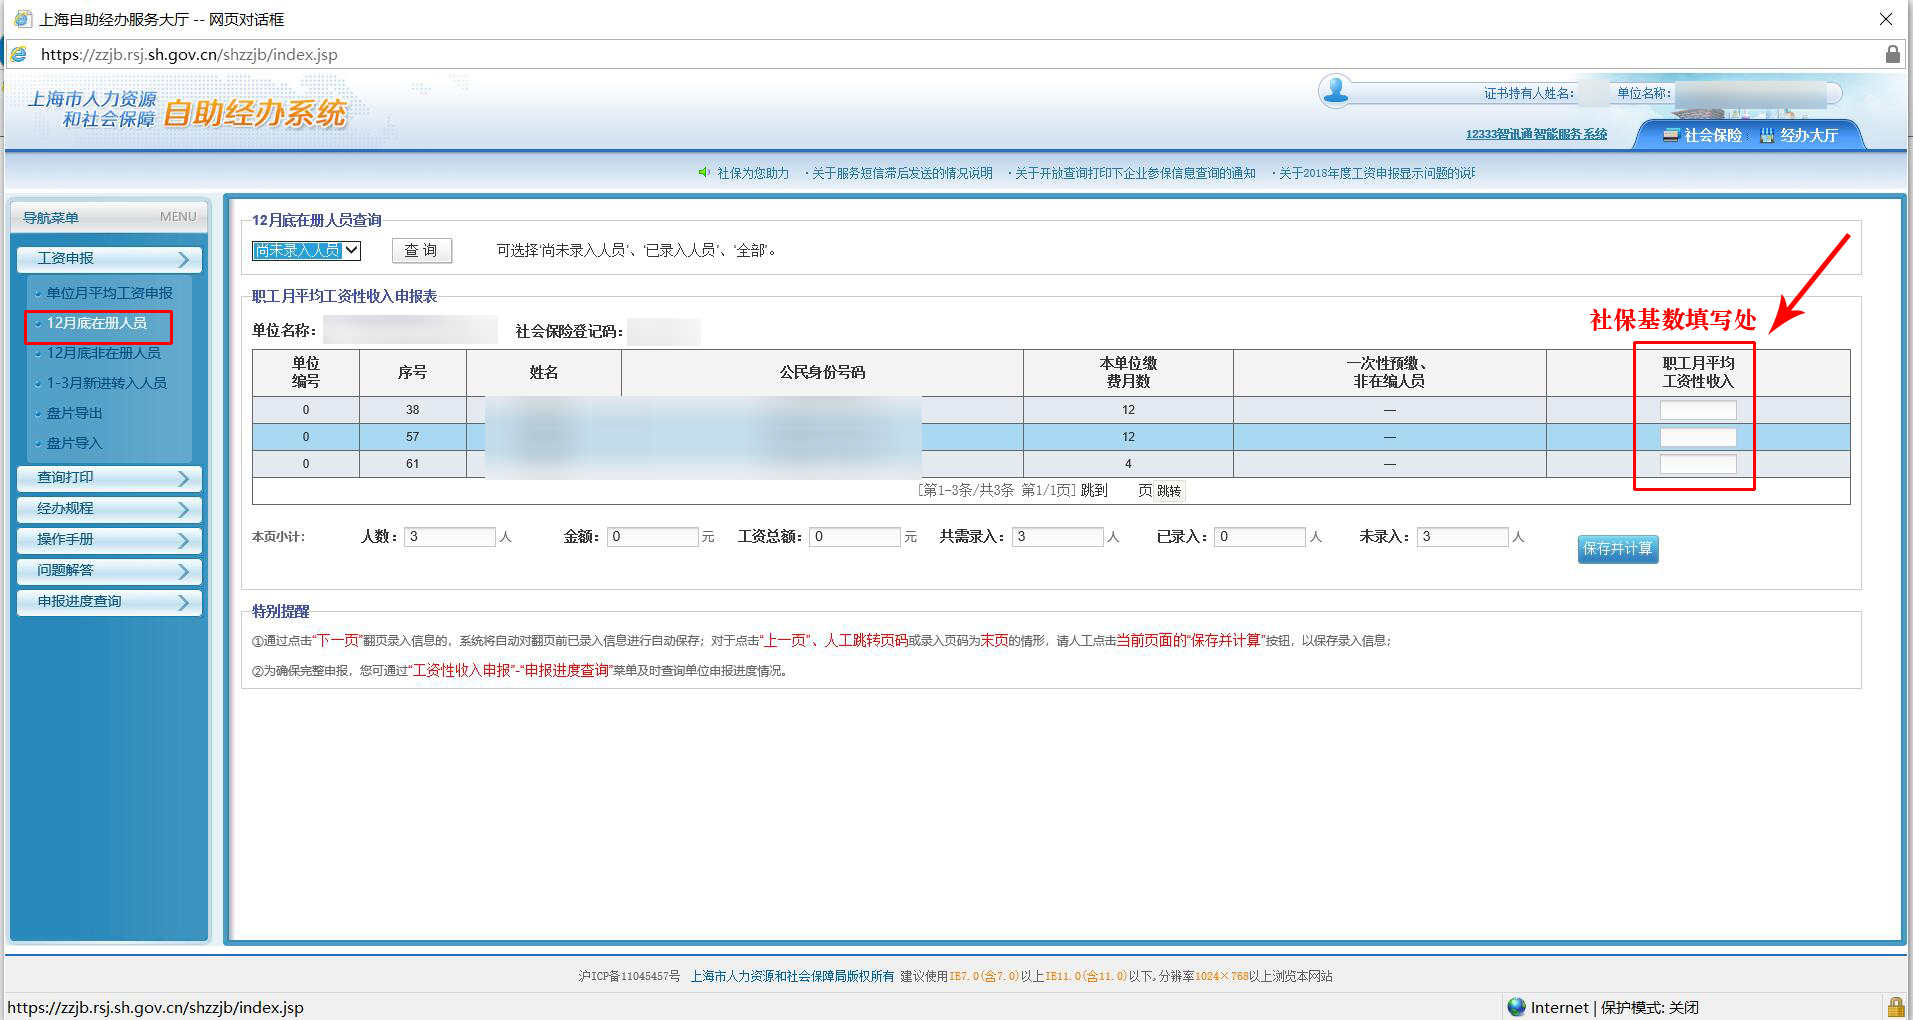Select 12月底非在册人员 menu item
Viewport: 1913px width, 1020px height.
(x=104, y=353)
